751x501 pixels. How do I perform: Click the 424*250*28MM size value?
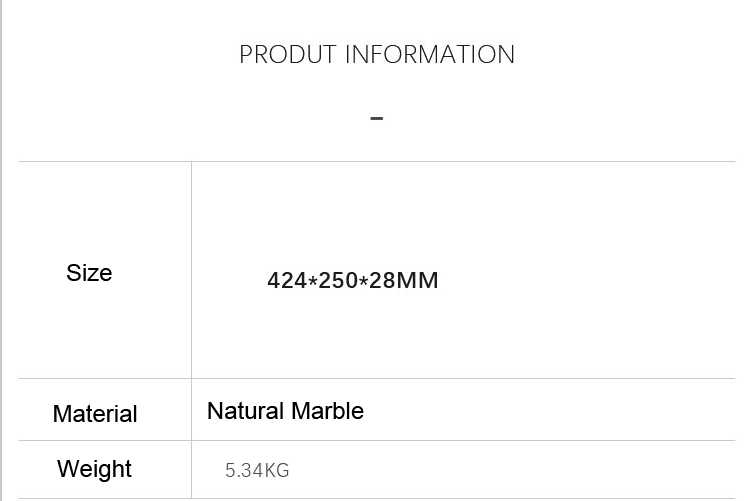click(x=353, y=280)
